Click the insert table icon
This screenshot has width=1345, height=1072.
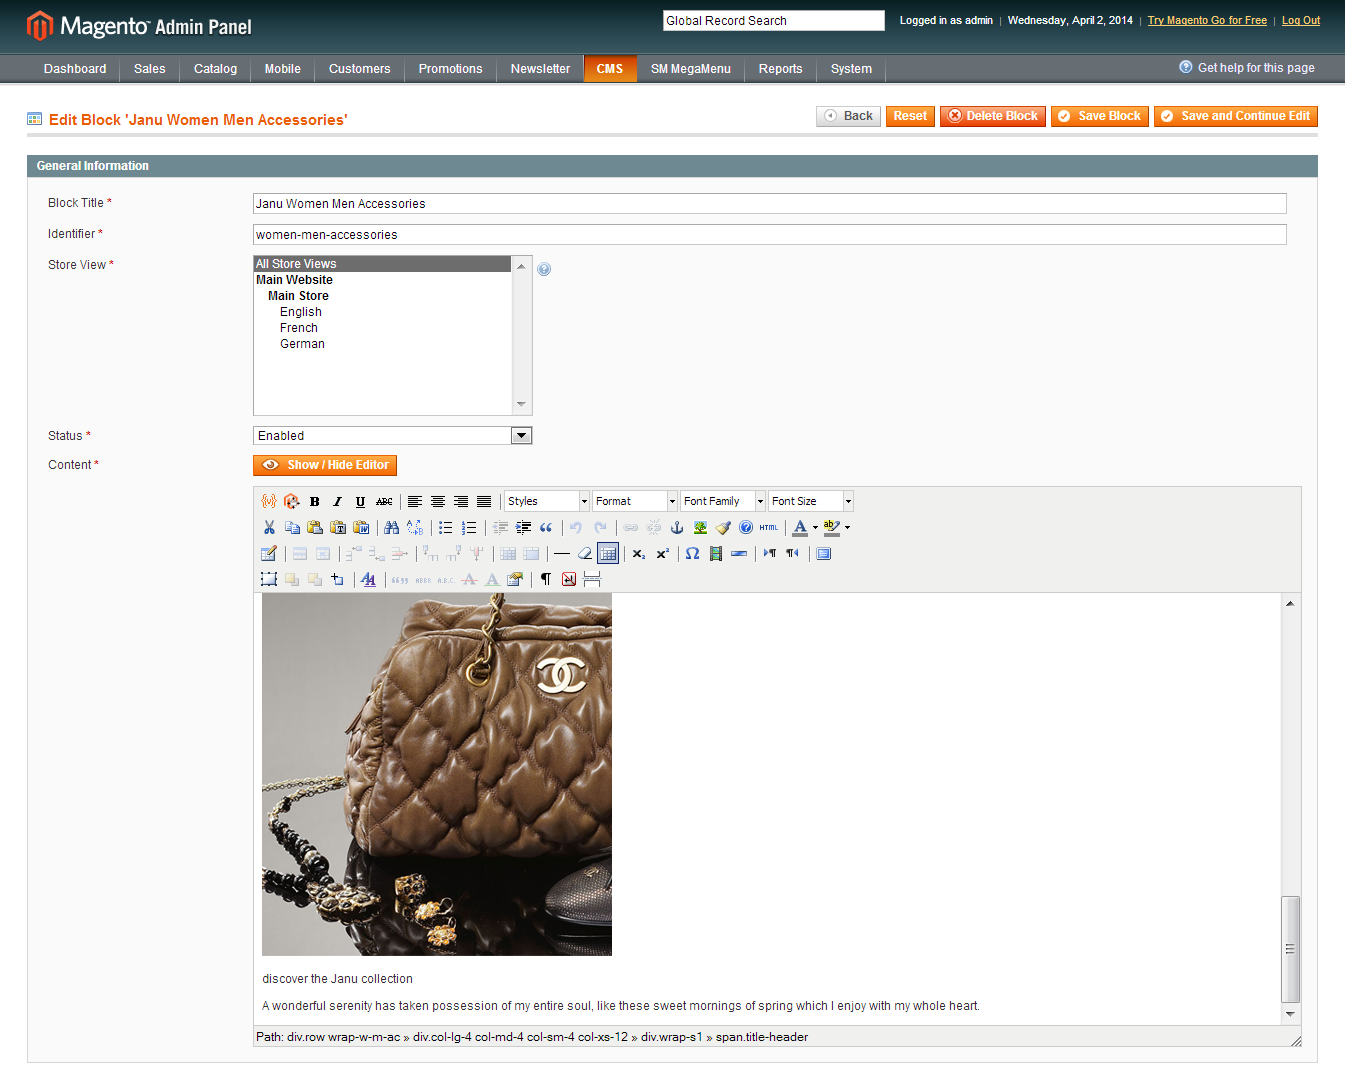tap(268, 553)
